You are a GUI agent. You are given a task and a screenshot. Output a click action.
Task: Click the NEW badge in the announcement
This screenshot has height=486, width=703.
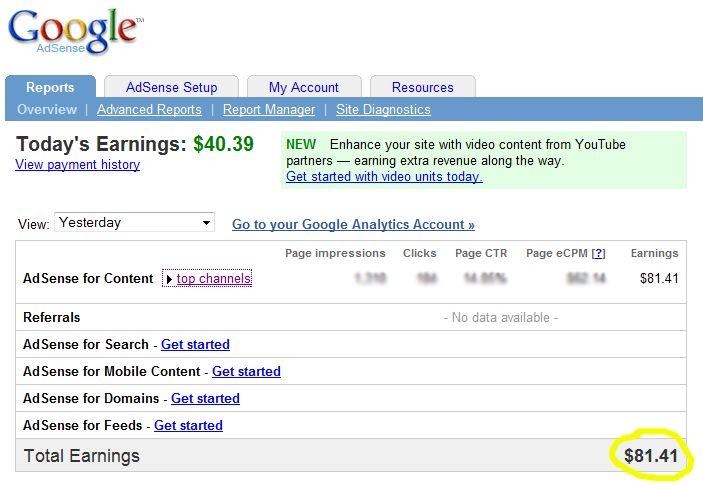click(x=301, y=144)
